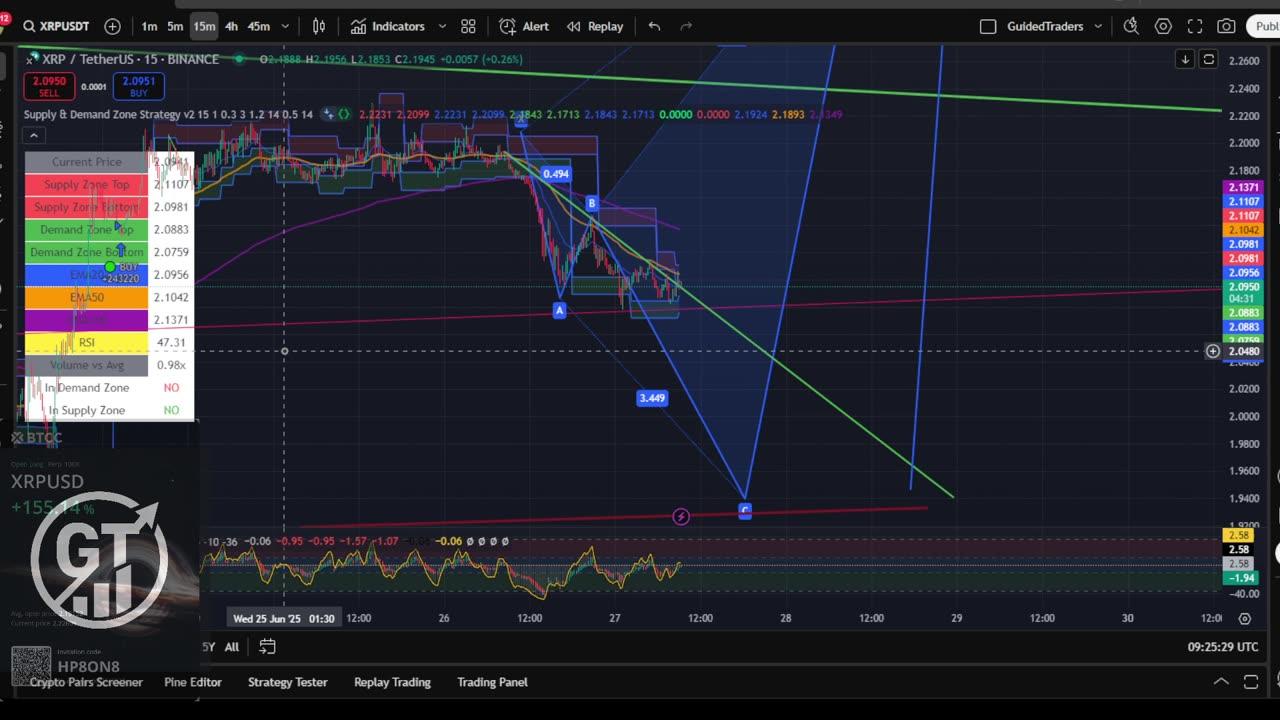Select the 1m timeframe

click(149, 26)
